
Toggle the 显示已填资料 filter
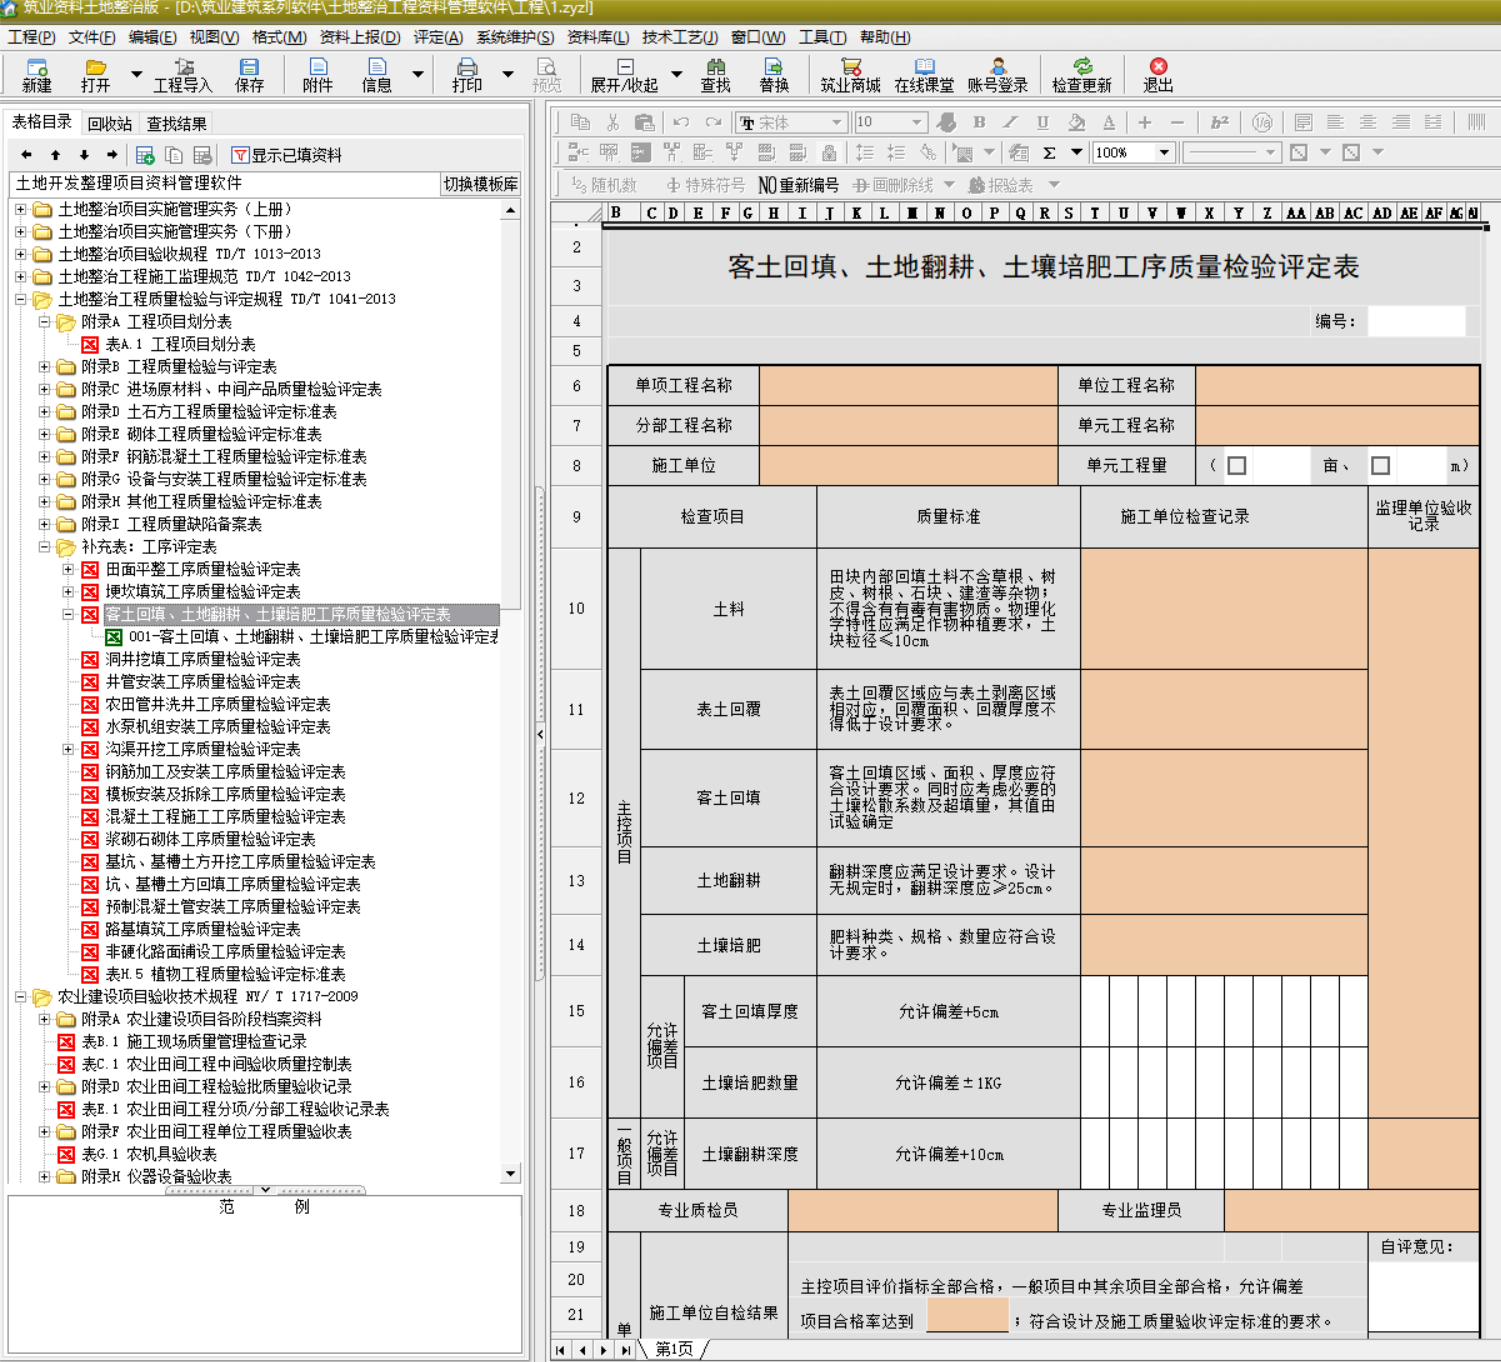287,155
